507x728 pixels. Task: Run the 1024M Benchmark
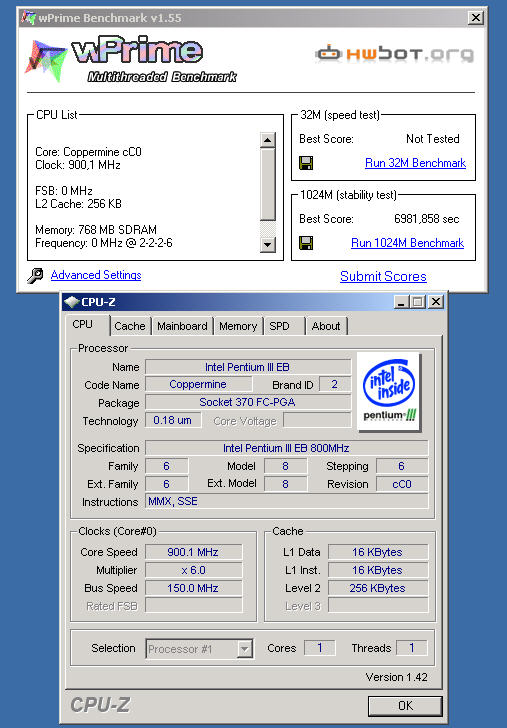(408, 243)
